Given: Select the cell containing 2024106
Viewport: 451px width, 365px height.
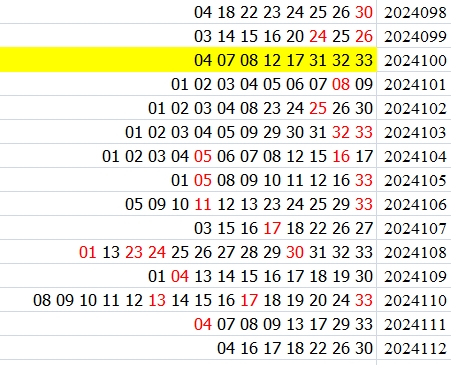Looking at the screenshot, I should click(414, 204).
